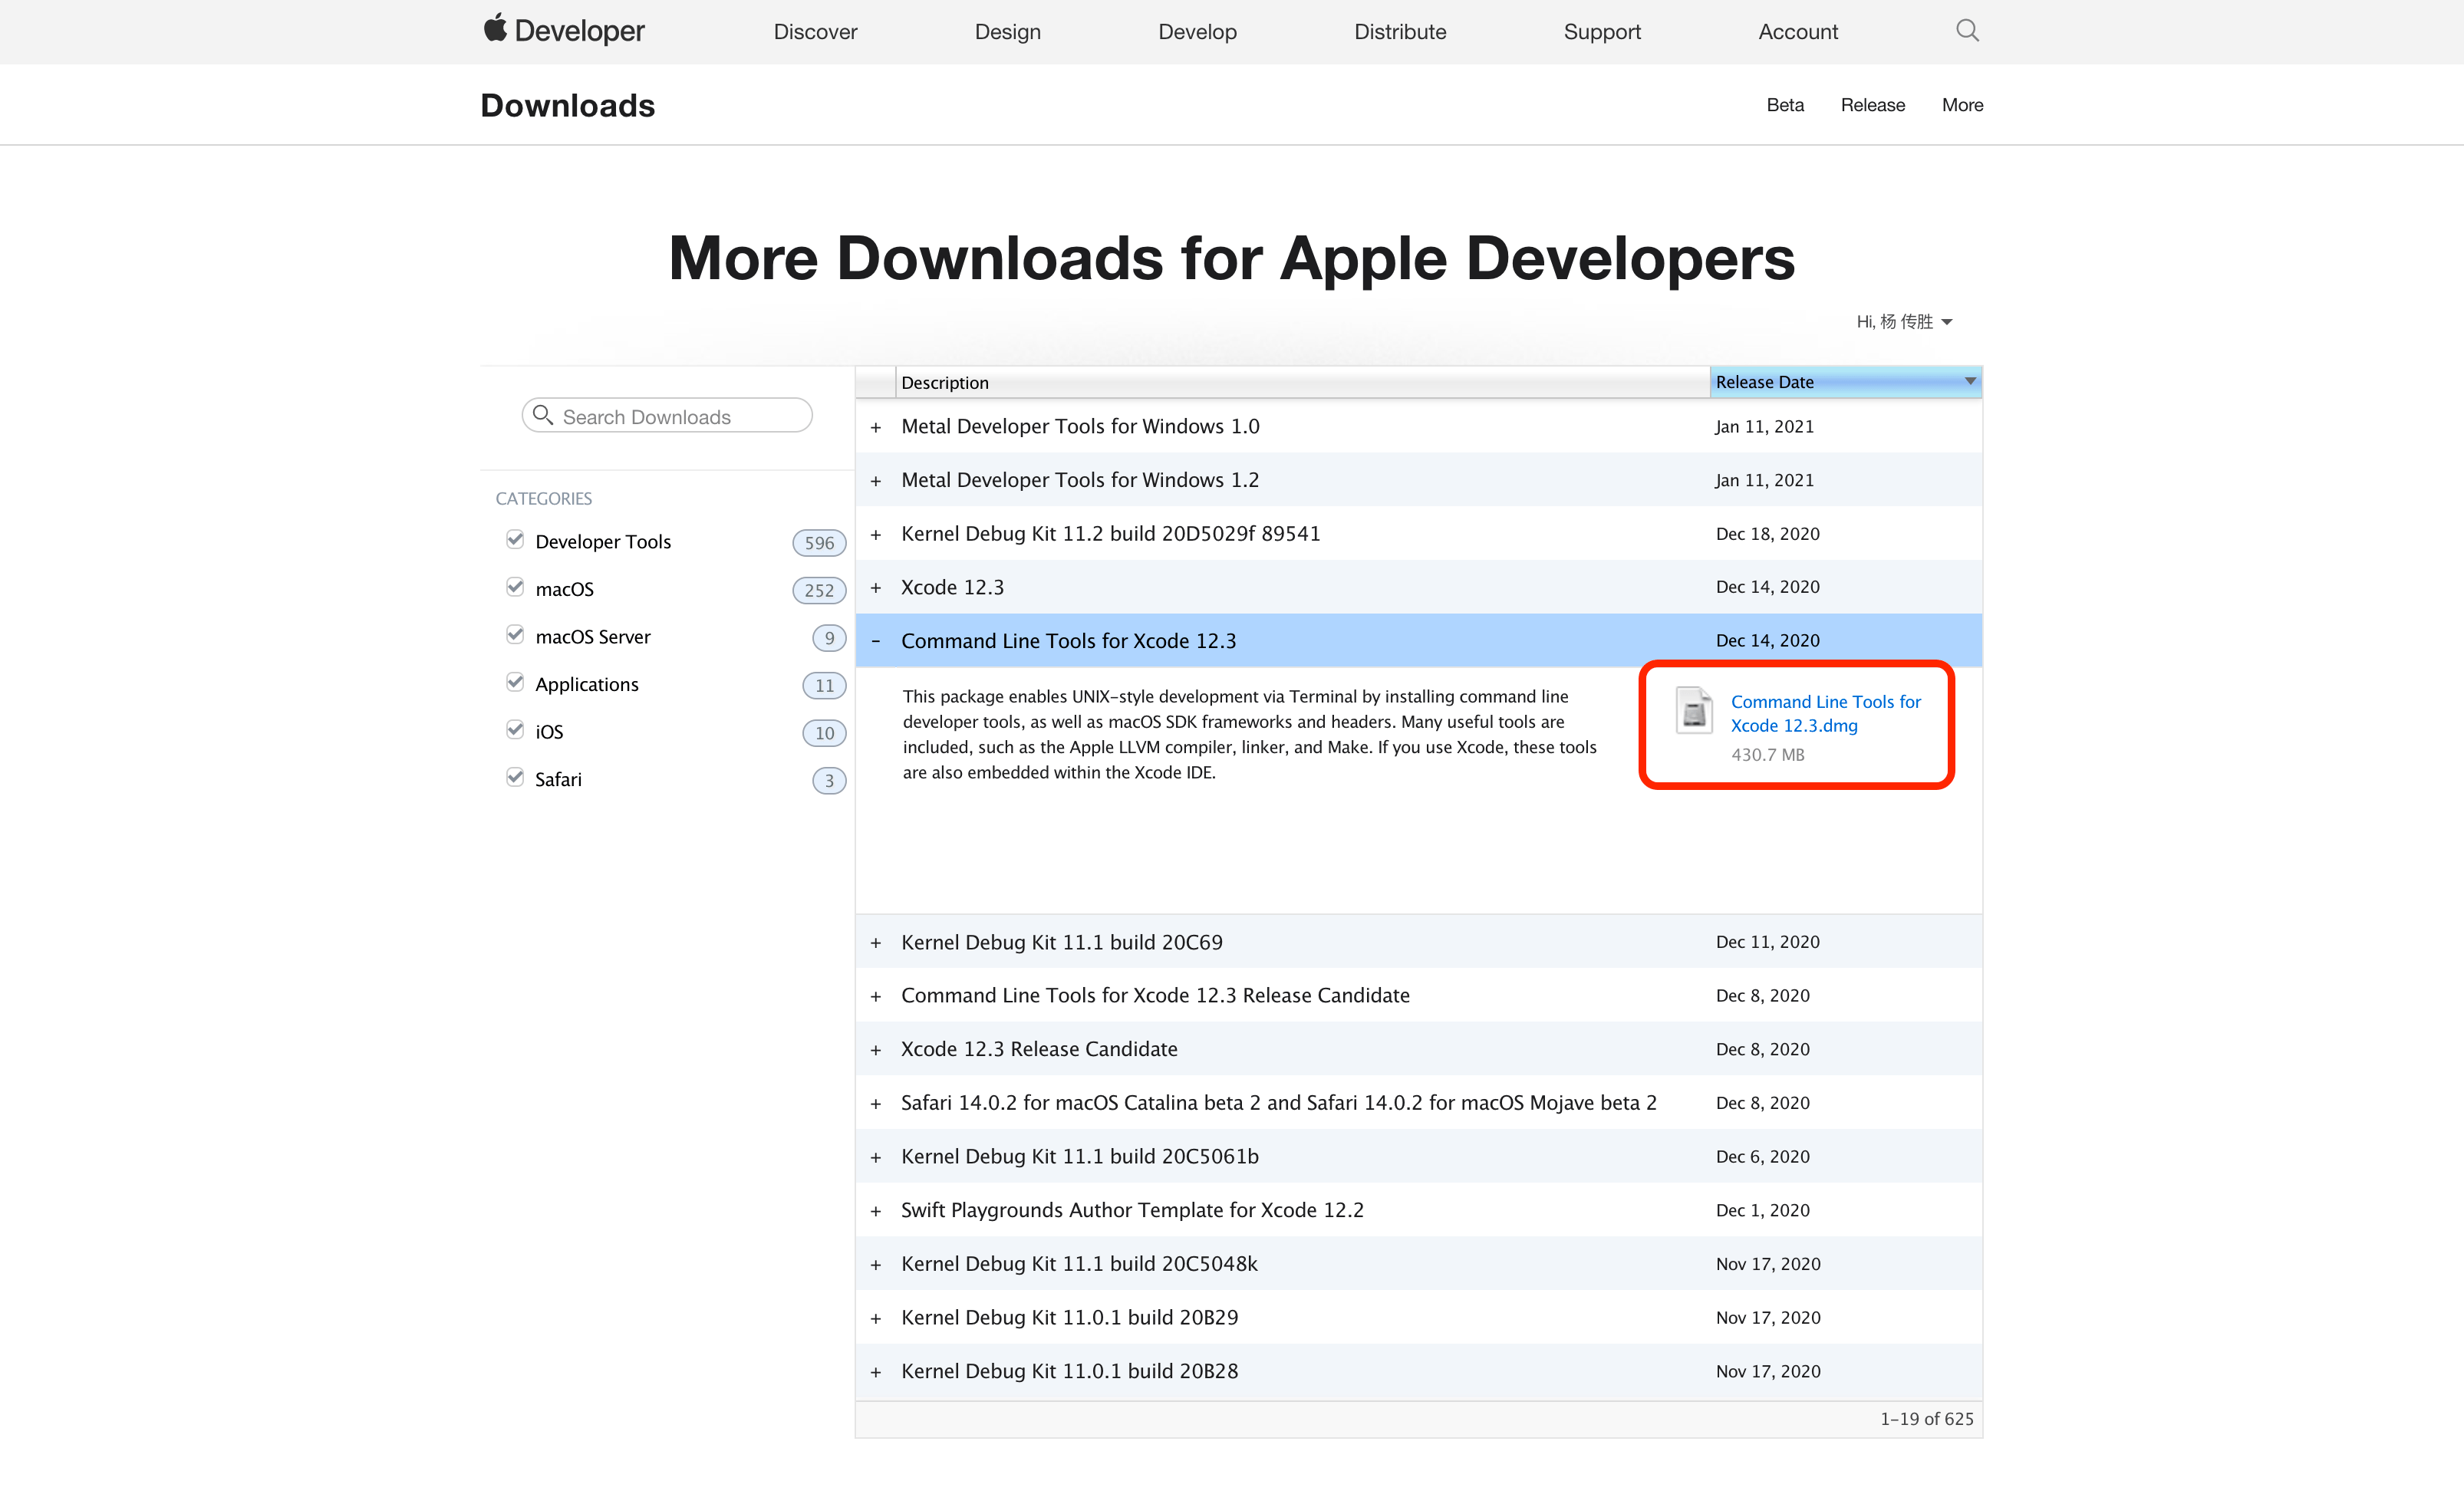The height and width of the screenshot is (1494, 2464).
Task: Toggle the macOS Server category checkbox
Action: (x=515, y=635)
